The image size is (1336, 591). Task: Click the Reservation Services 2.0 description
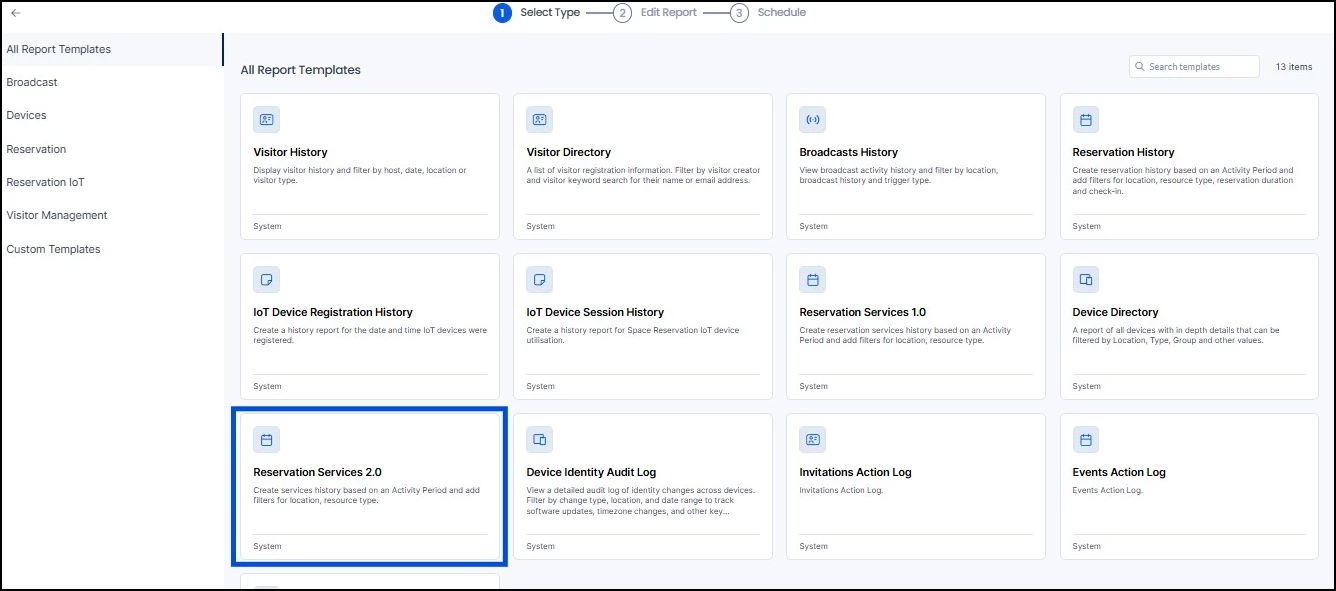[367, 495]
